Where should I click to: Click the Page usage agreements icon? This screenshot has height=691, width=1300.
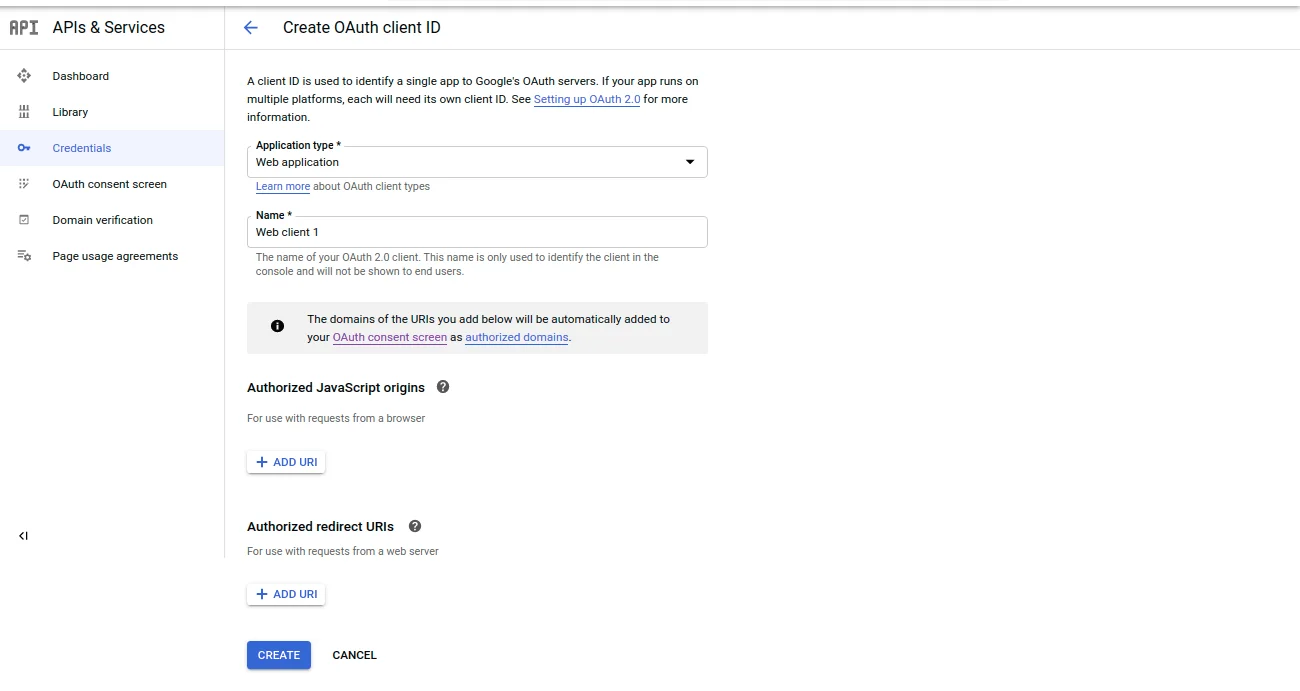[24, 256]
